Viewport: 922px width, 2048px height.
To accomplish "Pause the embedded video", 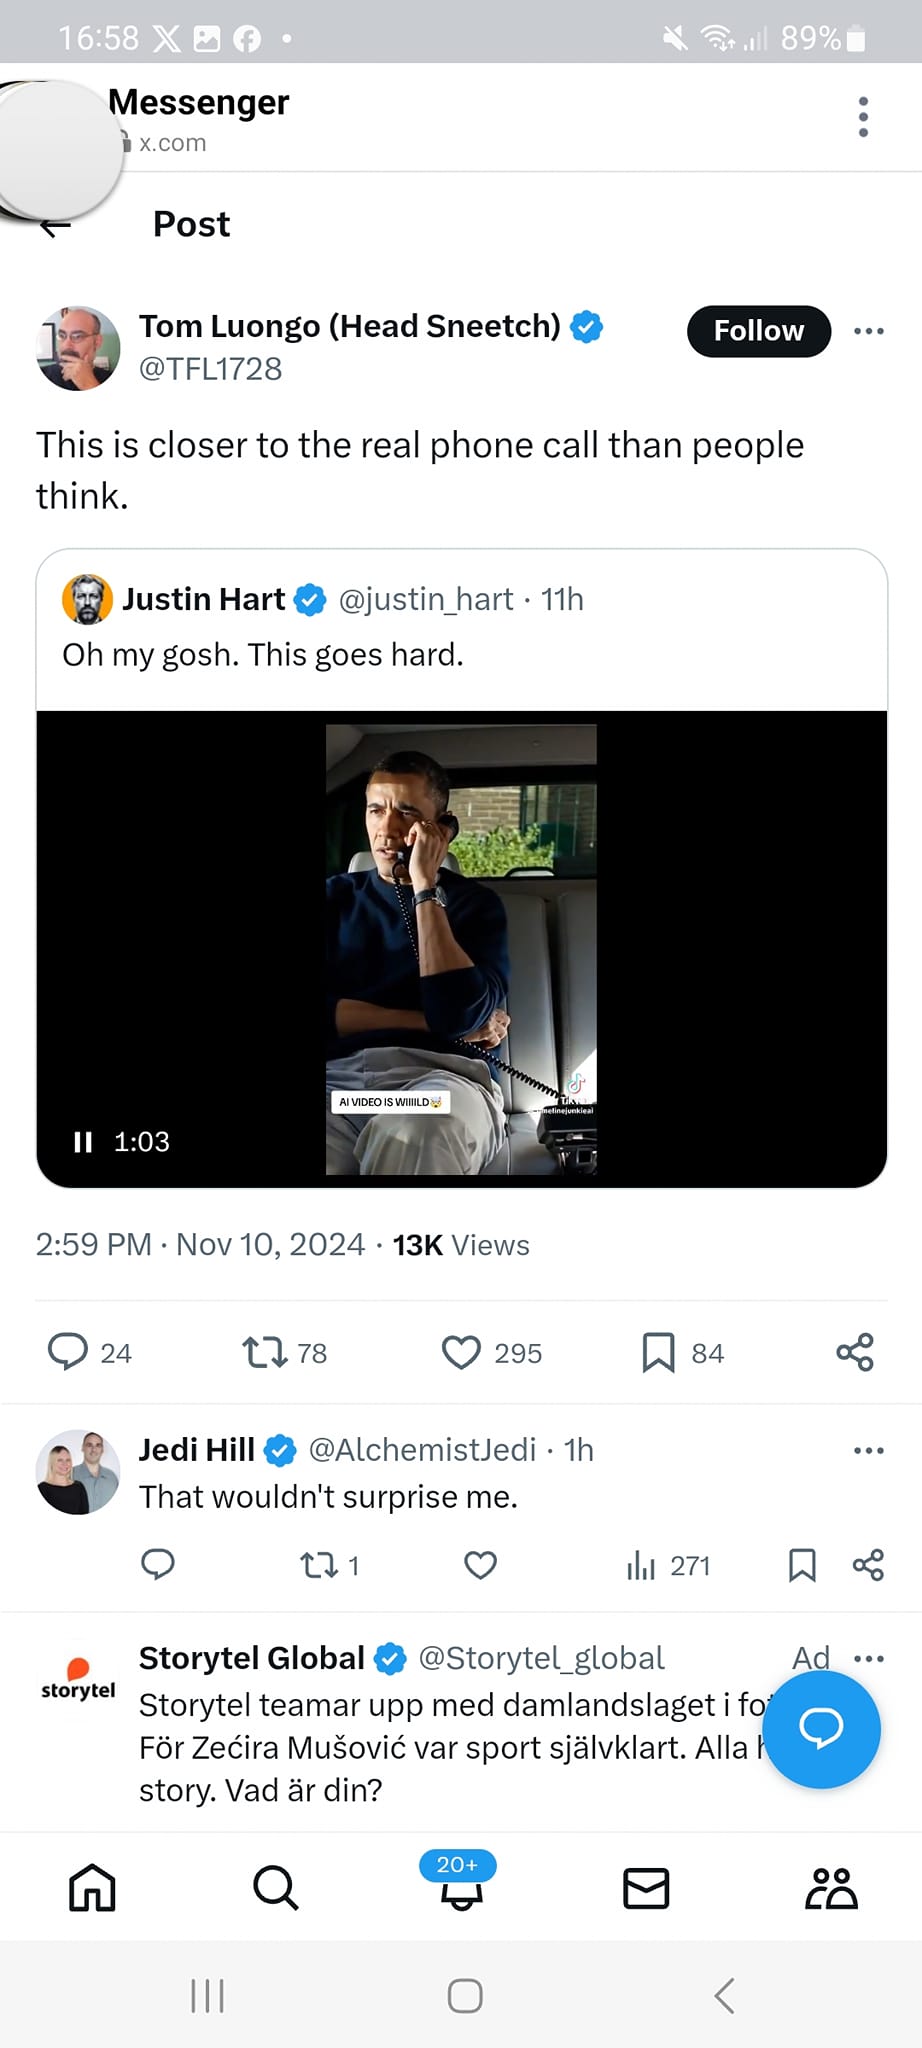I will (x=83, y=1142).
